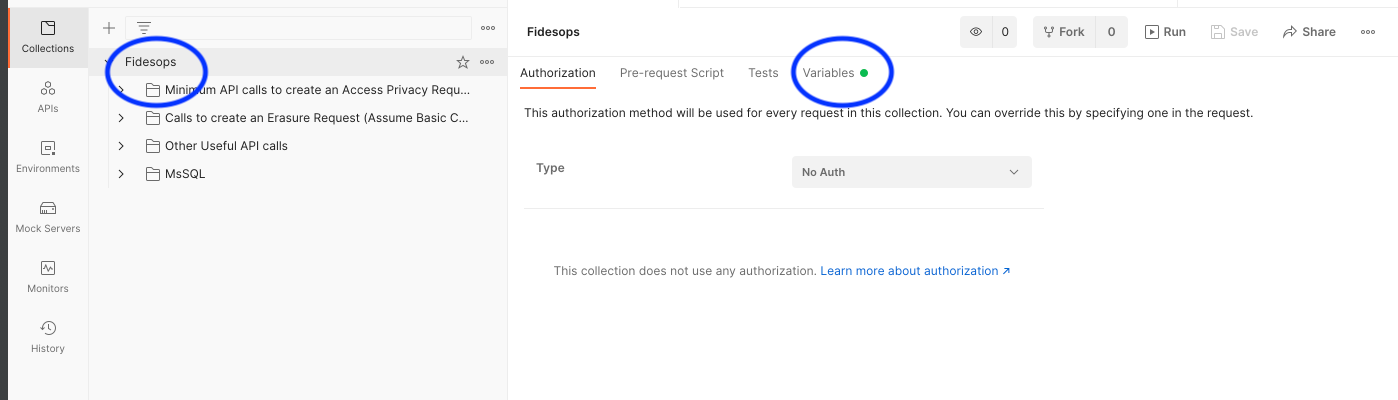This screenshot has width=1398, height=400.
Task: Open the No Auth type dropdown
Action: tap(911, 172)
